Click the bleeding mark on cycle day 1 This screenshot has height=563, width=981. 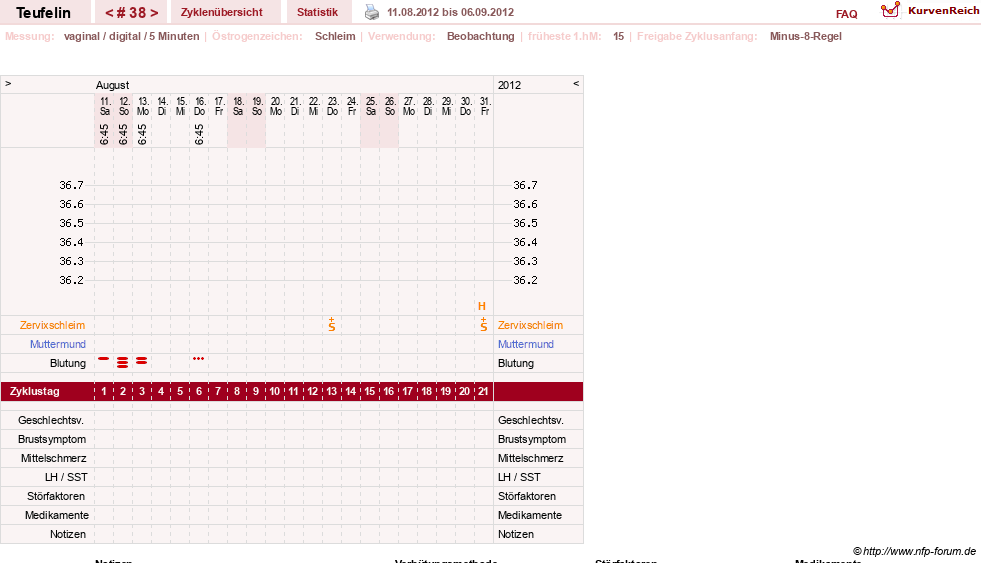[x=104, y=358]
